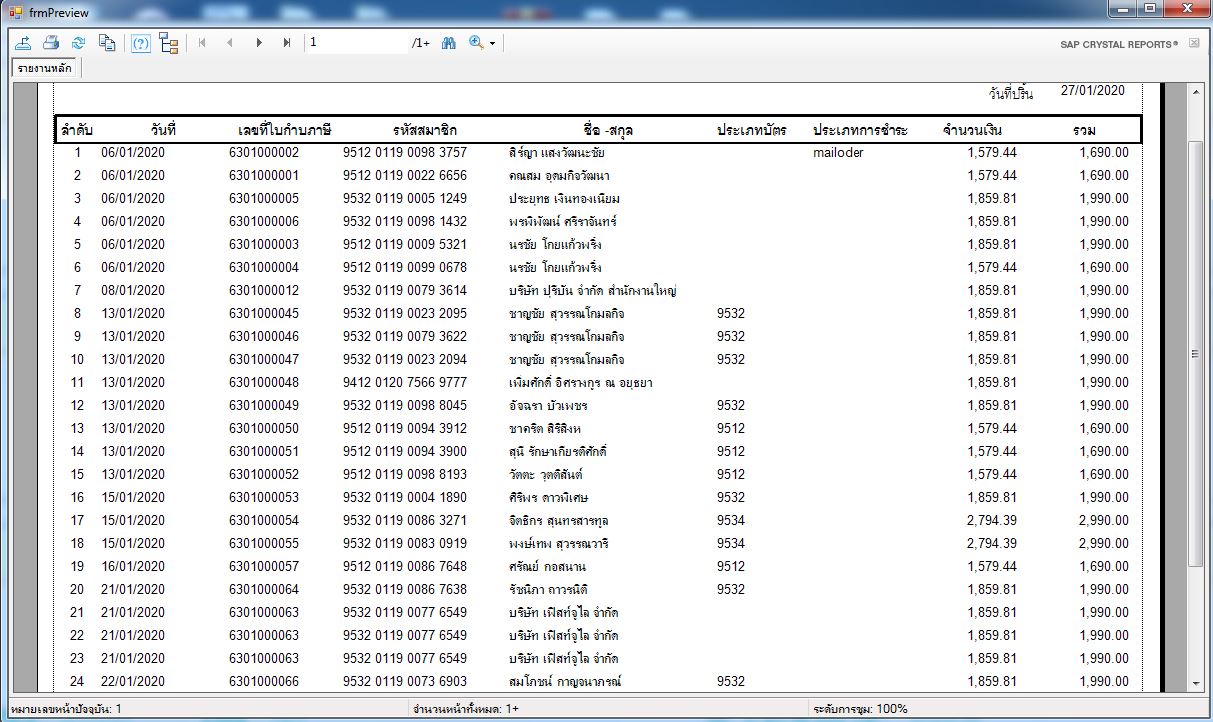This screenshot has width=1213, height=722.
Task: Click the SAP CRYSTAL REPORTS label
Action: (1119, 44)
